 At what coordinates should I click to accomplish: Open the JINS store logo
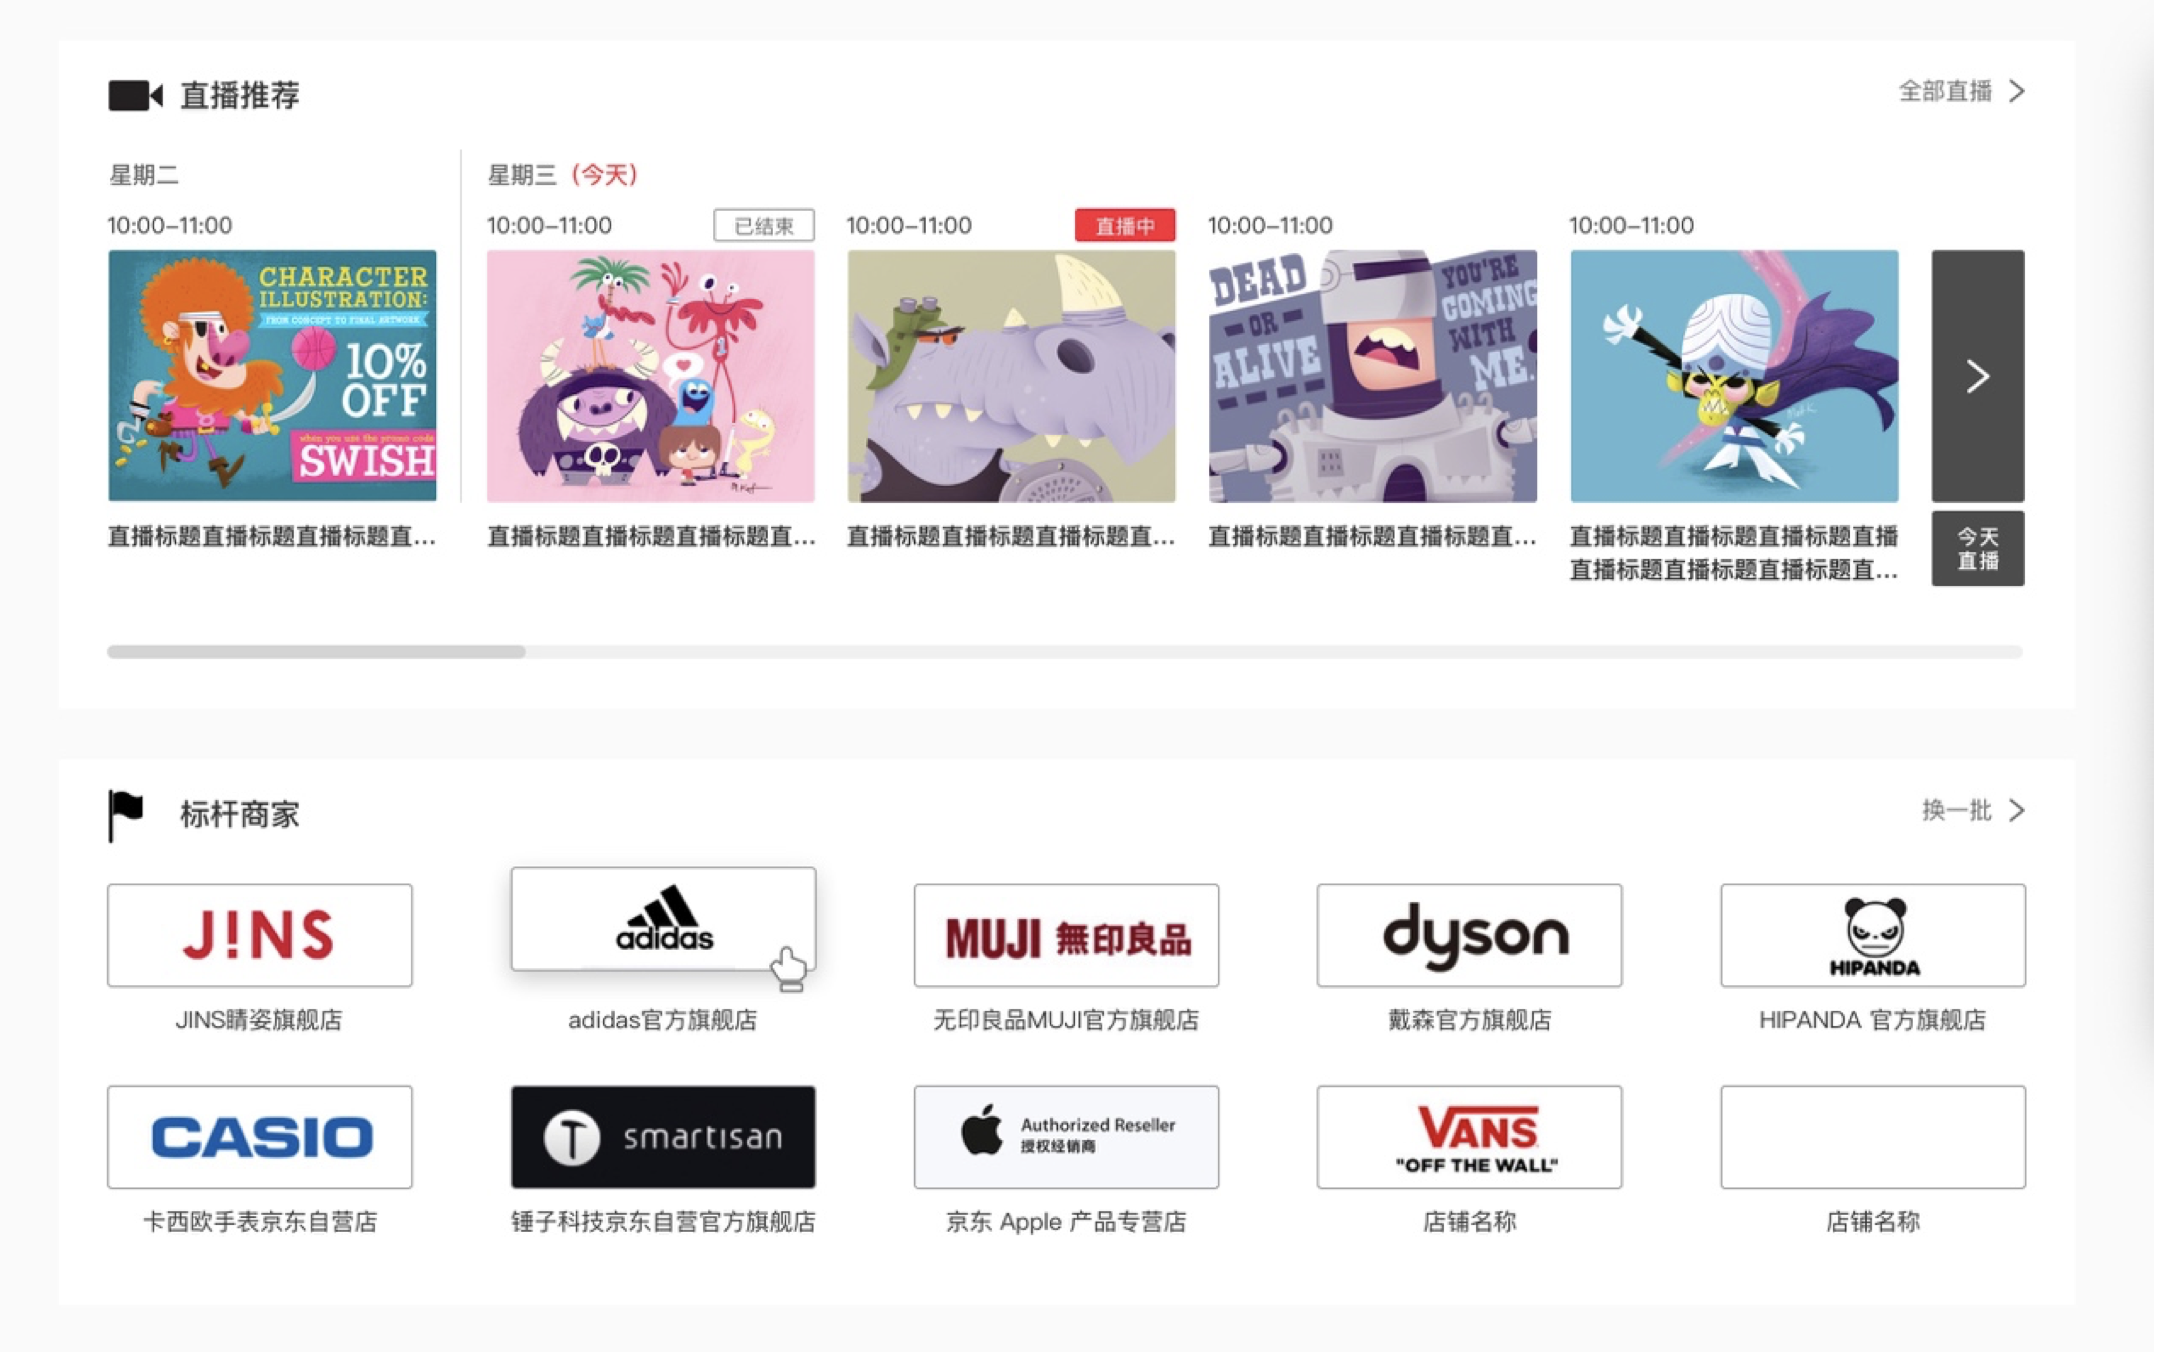pyautogui.click(x=260, y=935)
